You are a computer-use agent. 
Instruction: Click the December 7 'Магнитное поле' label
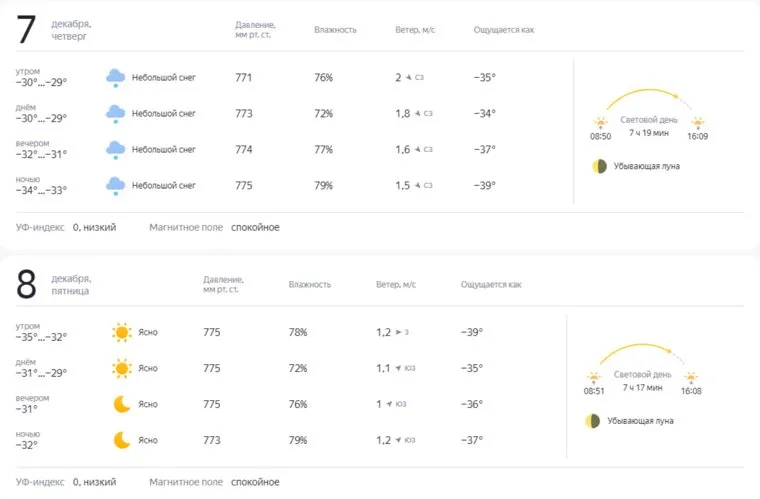tap(186, 228)
